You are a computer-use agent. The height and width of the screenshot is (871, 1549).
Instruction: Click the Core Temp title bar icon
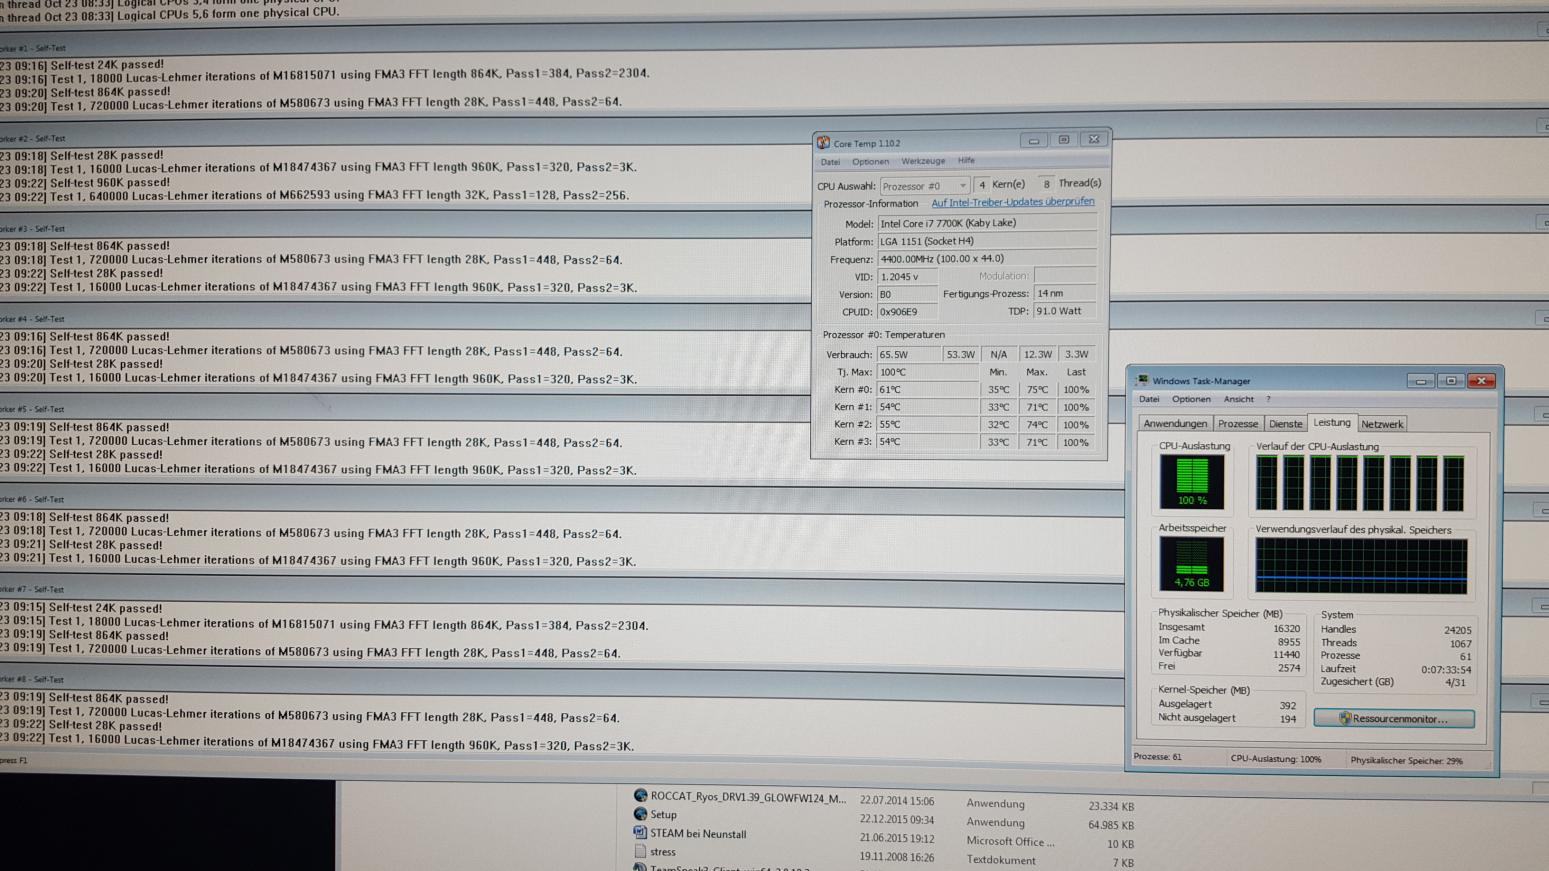point(823,143)
